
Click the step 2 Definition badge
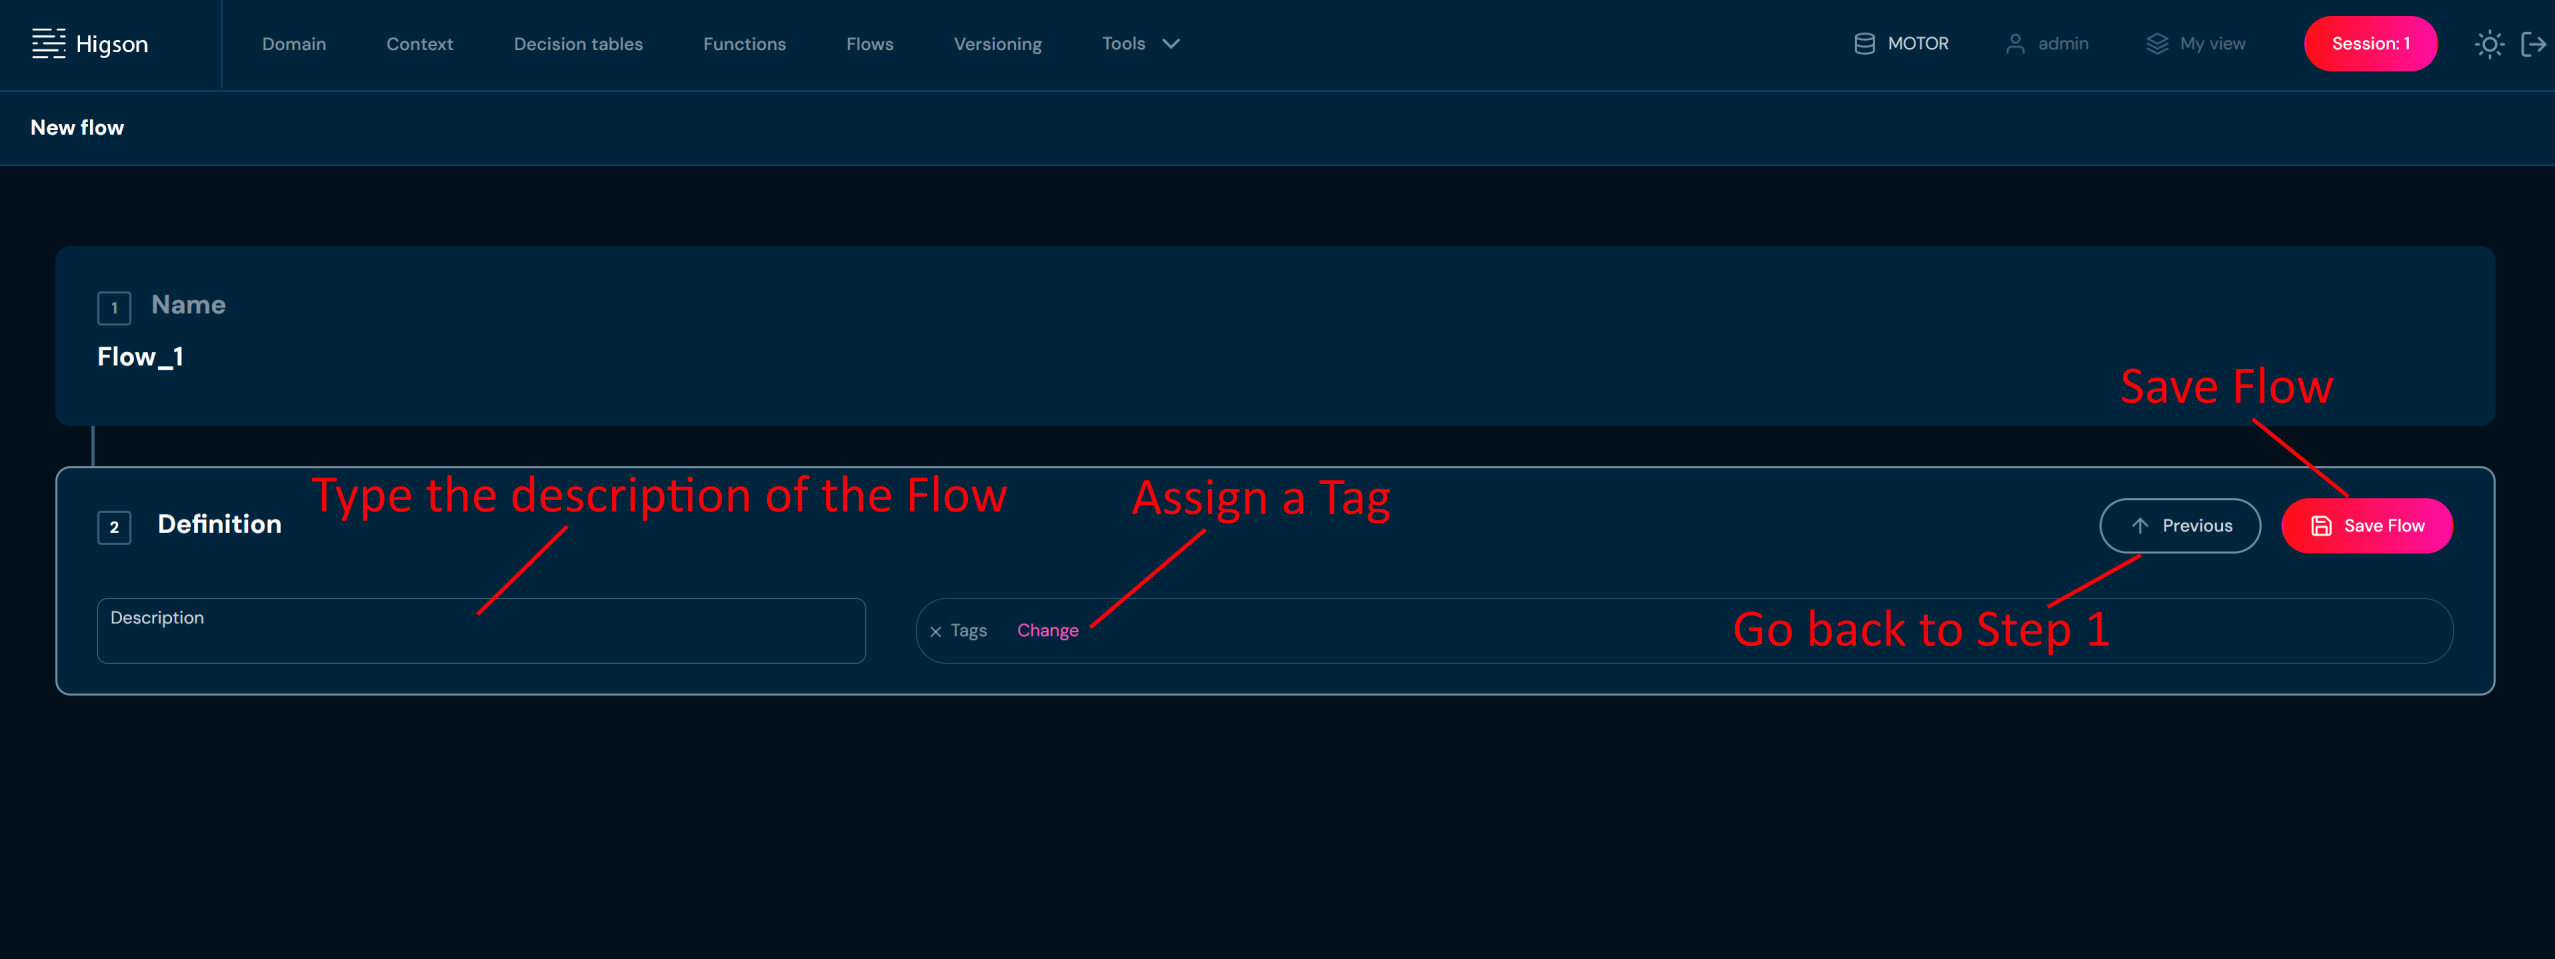(x=114, y=527)
